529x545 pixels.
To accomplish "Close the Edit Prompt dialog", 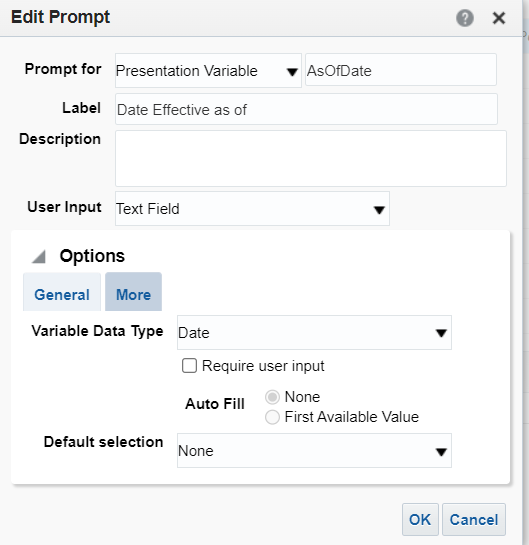I will click(499, 18).
